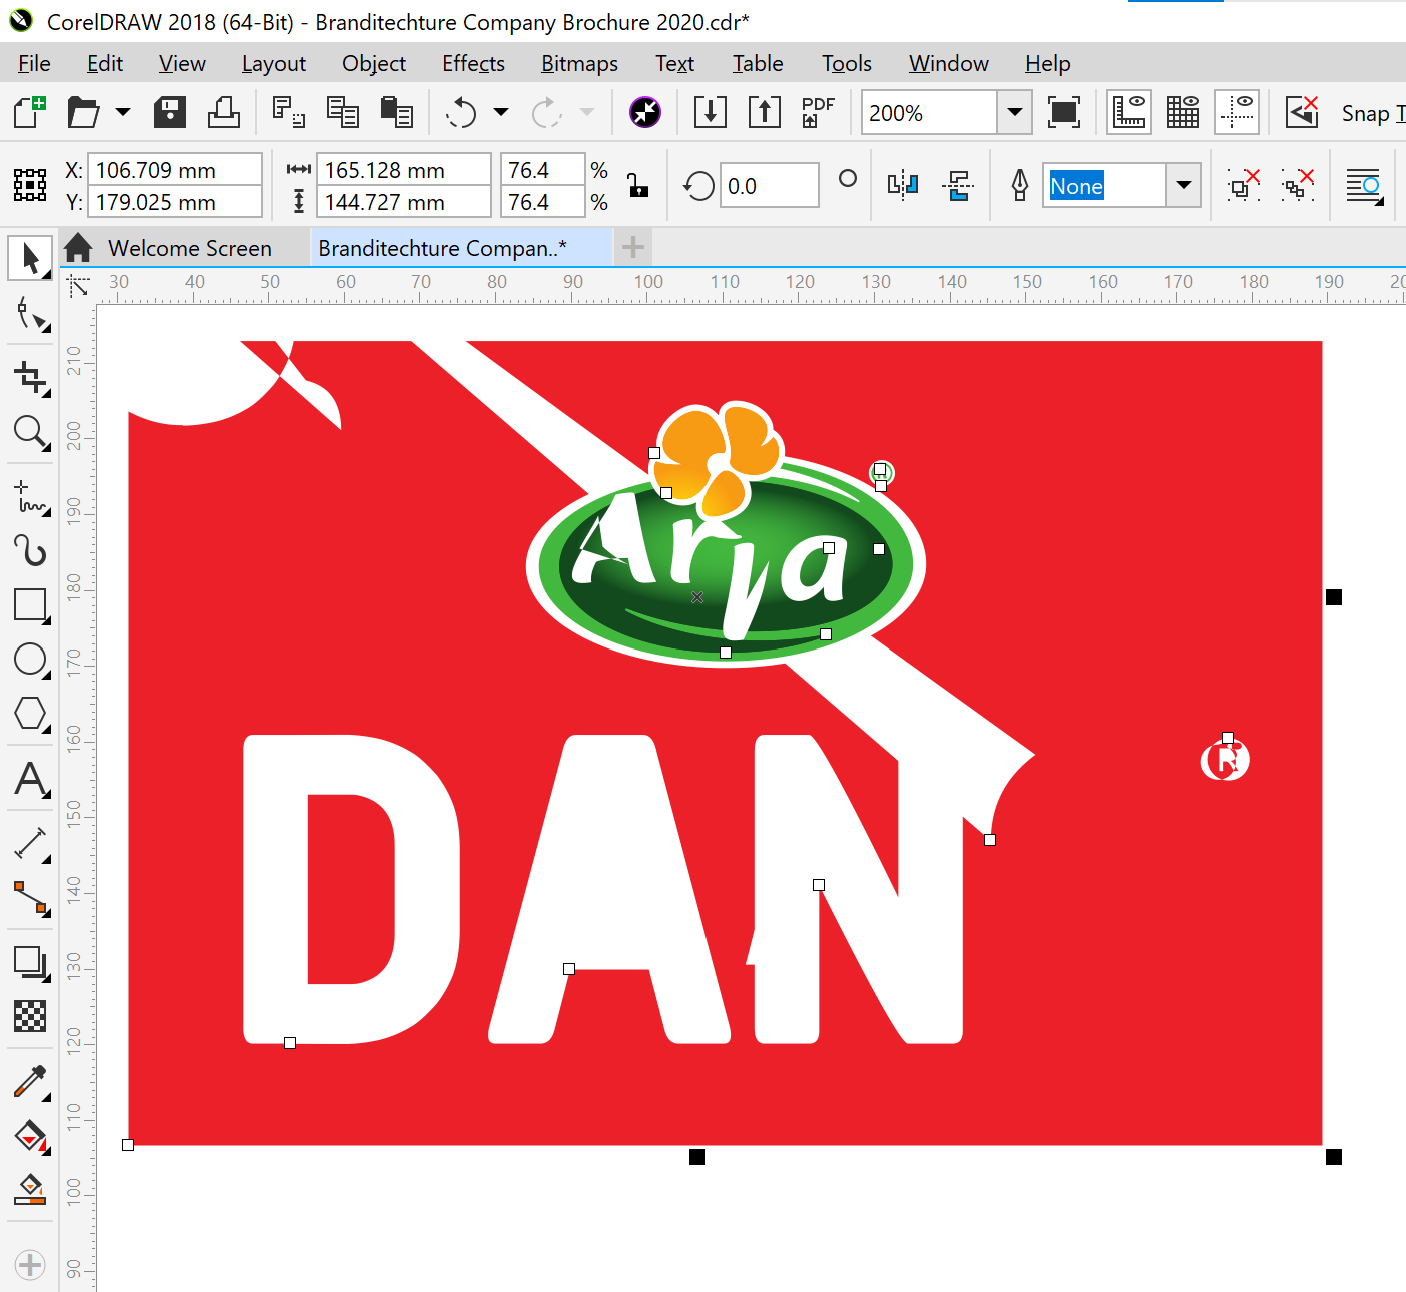Screen dimensions: 1406x1292
Task: Click the X position field
Action: pyautogui.click(x=175, y=170)
